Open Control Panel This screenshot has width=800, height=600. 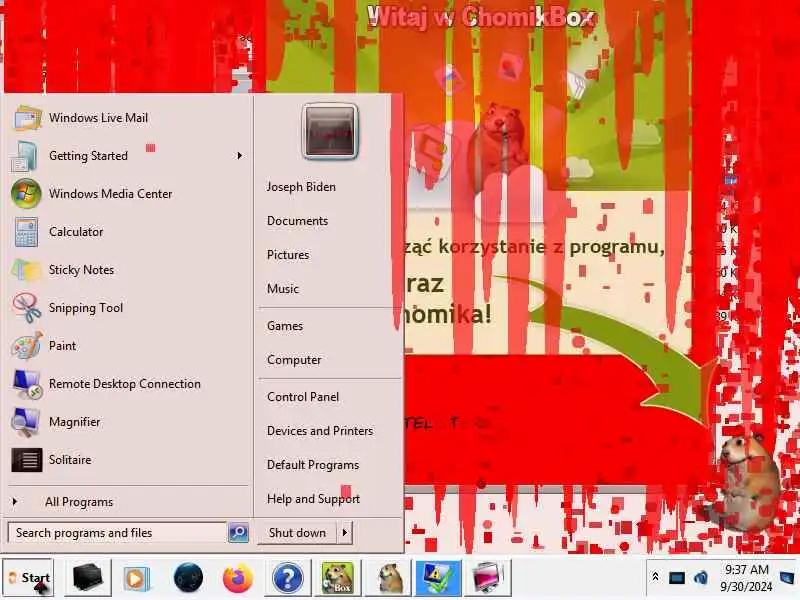coord(303,397)
